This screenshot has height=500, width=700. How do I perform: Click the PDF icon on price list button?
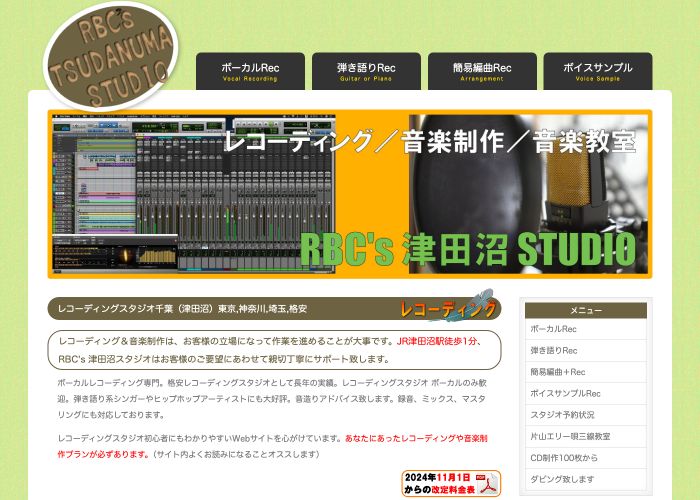click(487, 484)
